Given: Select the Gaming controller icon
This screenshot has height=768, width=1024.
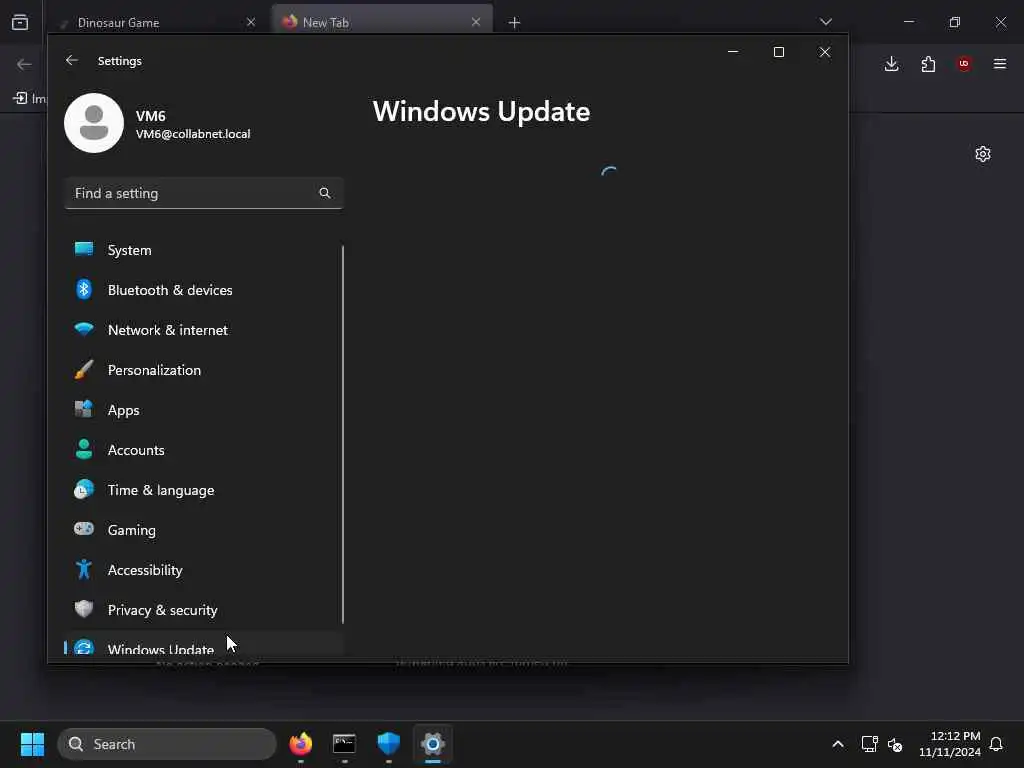Looking at the screenshot, I should pyautogui.click(x=84, y=529).
